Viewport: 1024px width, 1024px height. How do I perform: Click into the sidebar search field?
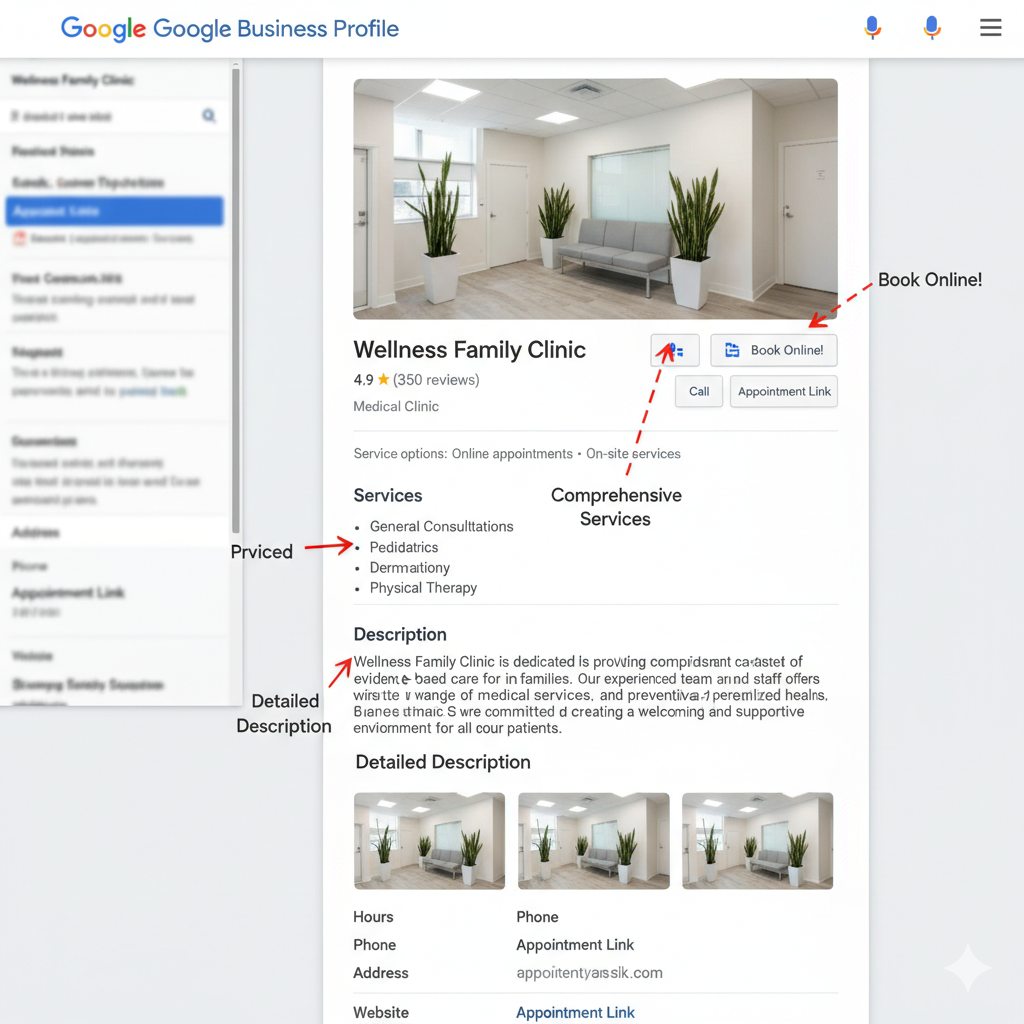[x=100, y=116]
